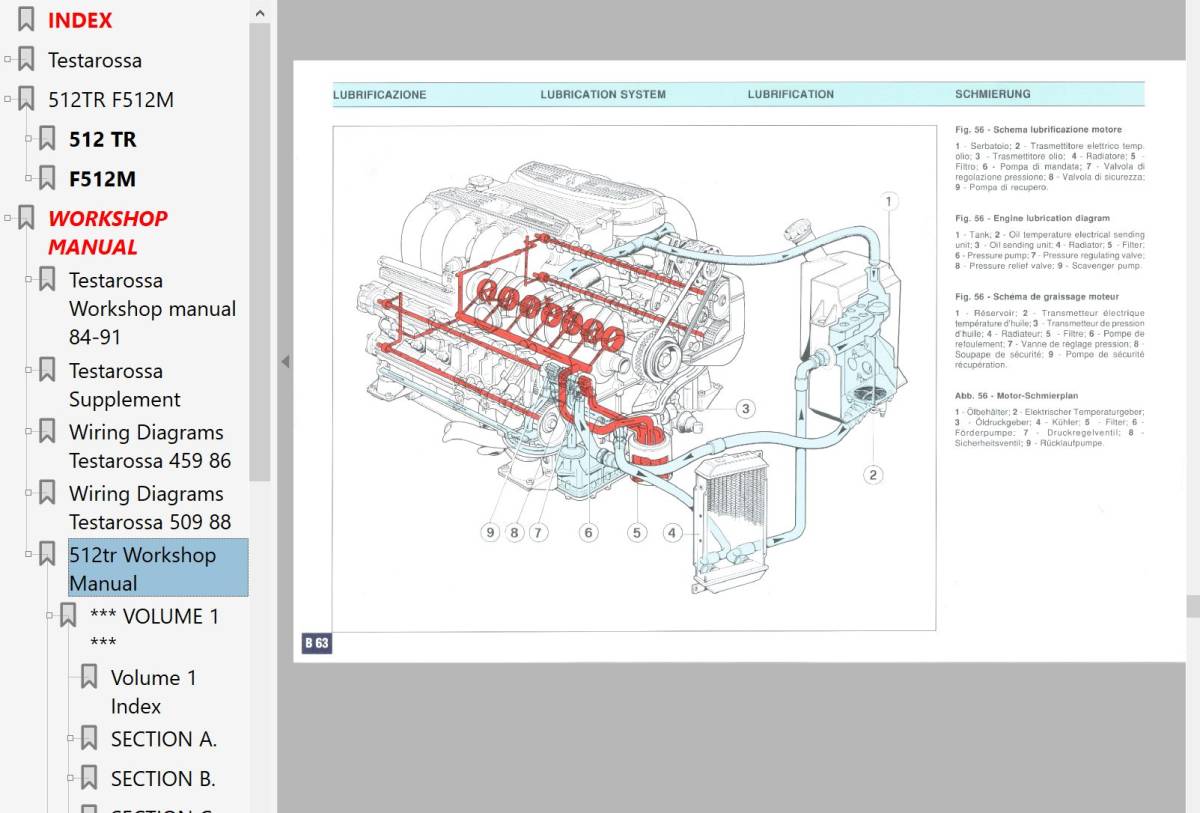
Task: Click callout number 4 beside the radiator
Action: 672,533
